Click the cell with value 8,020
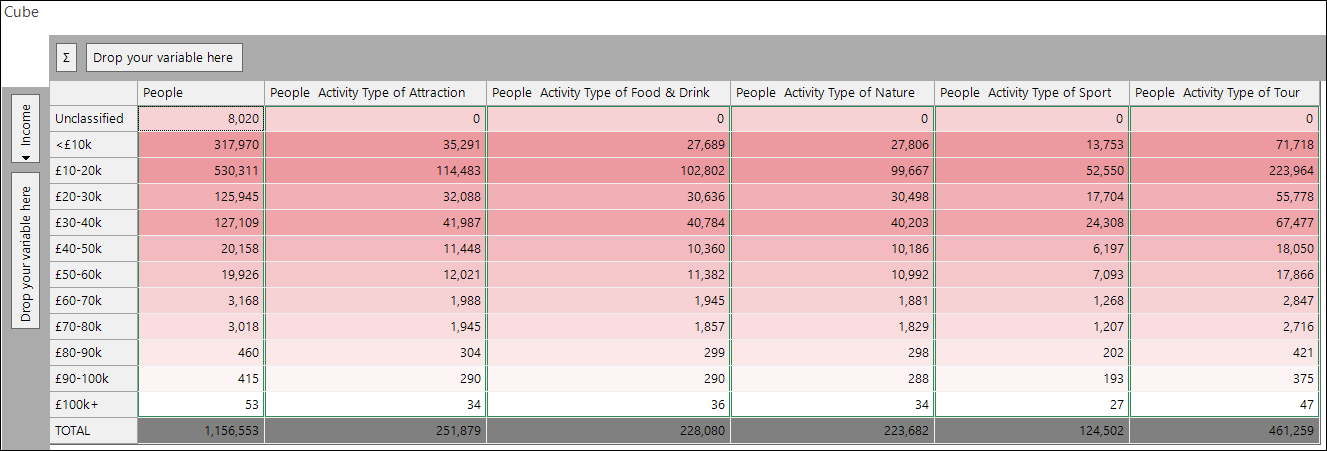Image resolution: width=1327 pixels, height=451 pixels. 201,118
